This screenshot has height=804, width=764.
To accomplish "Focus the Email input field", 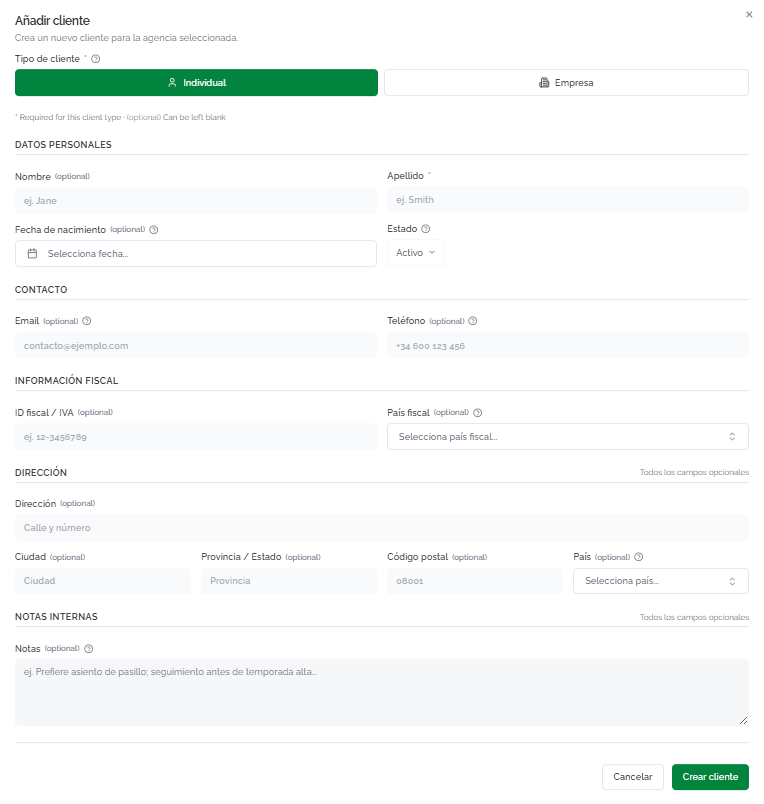I will [x=196, y=346].
